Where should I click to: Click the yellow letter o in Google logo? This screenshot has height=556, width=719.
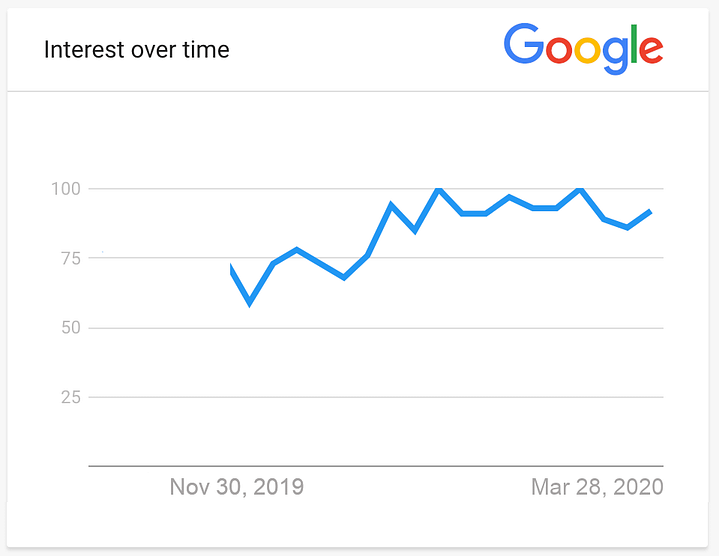587,50
